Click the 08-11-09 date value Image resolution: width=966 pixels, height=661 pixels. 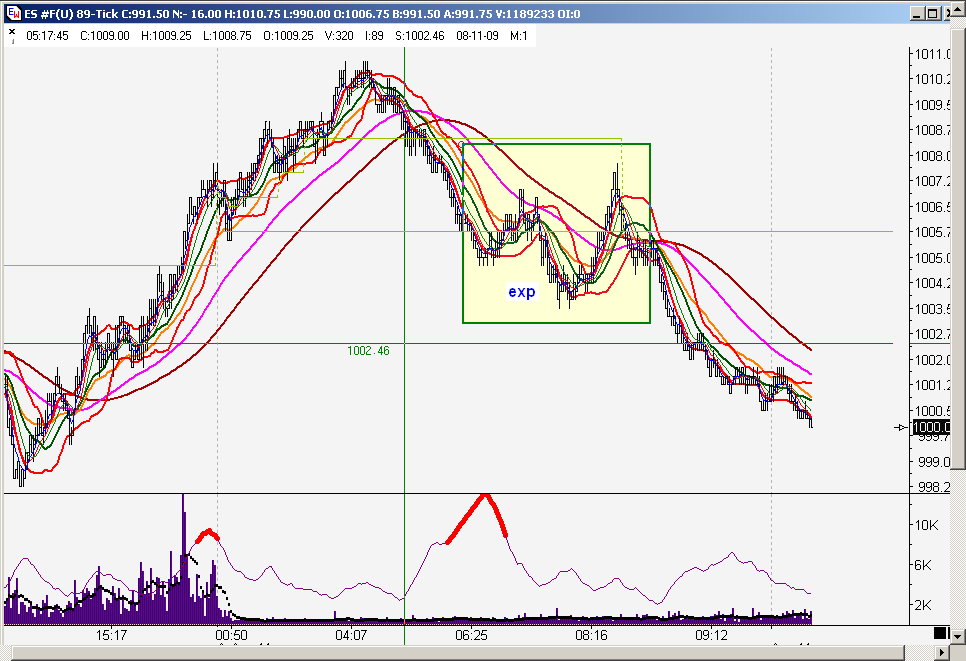(x=477, y=36)
